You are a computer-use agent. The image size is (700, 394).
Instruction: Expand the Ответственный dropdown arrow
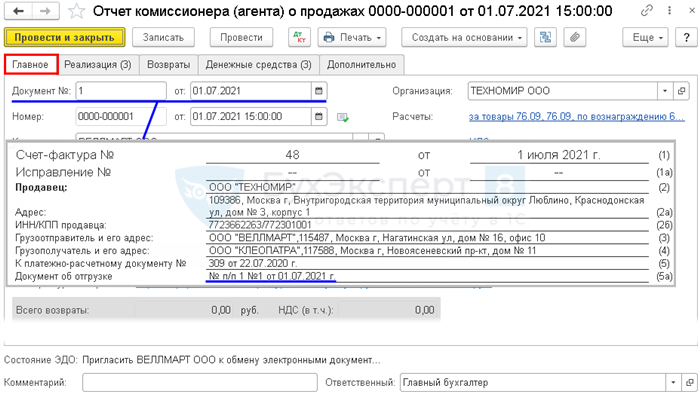[x=673, y=383]
